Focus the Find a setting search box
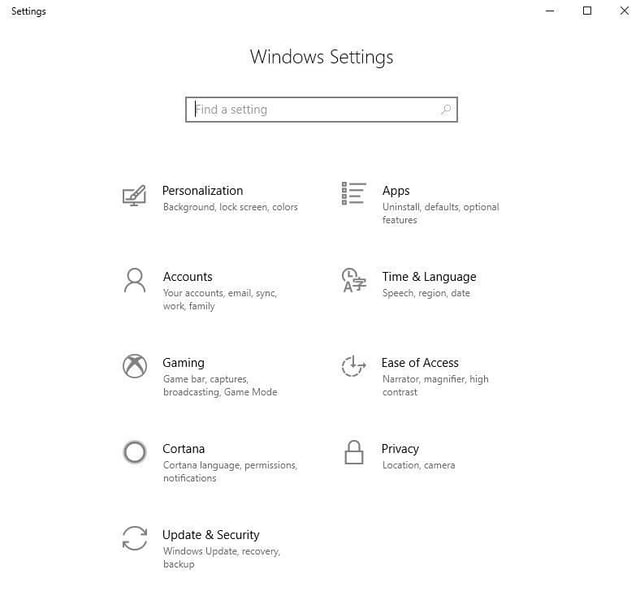Viewport: 640px width, 591px height. (321, 109)
